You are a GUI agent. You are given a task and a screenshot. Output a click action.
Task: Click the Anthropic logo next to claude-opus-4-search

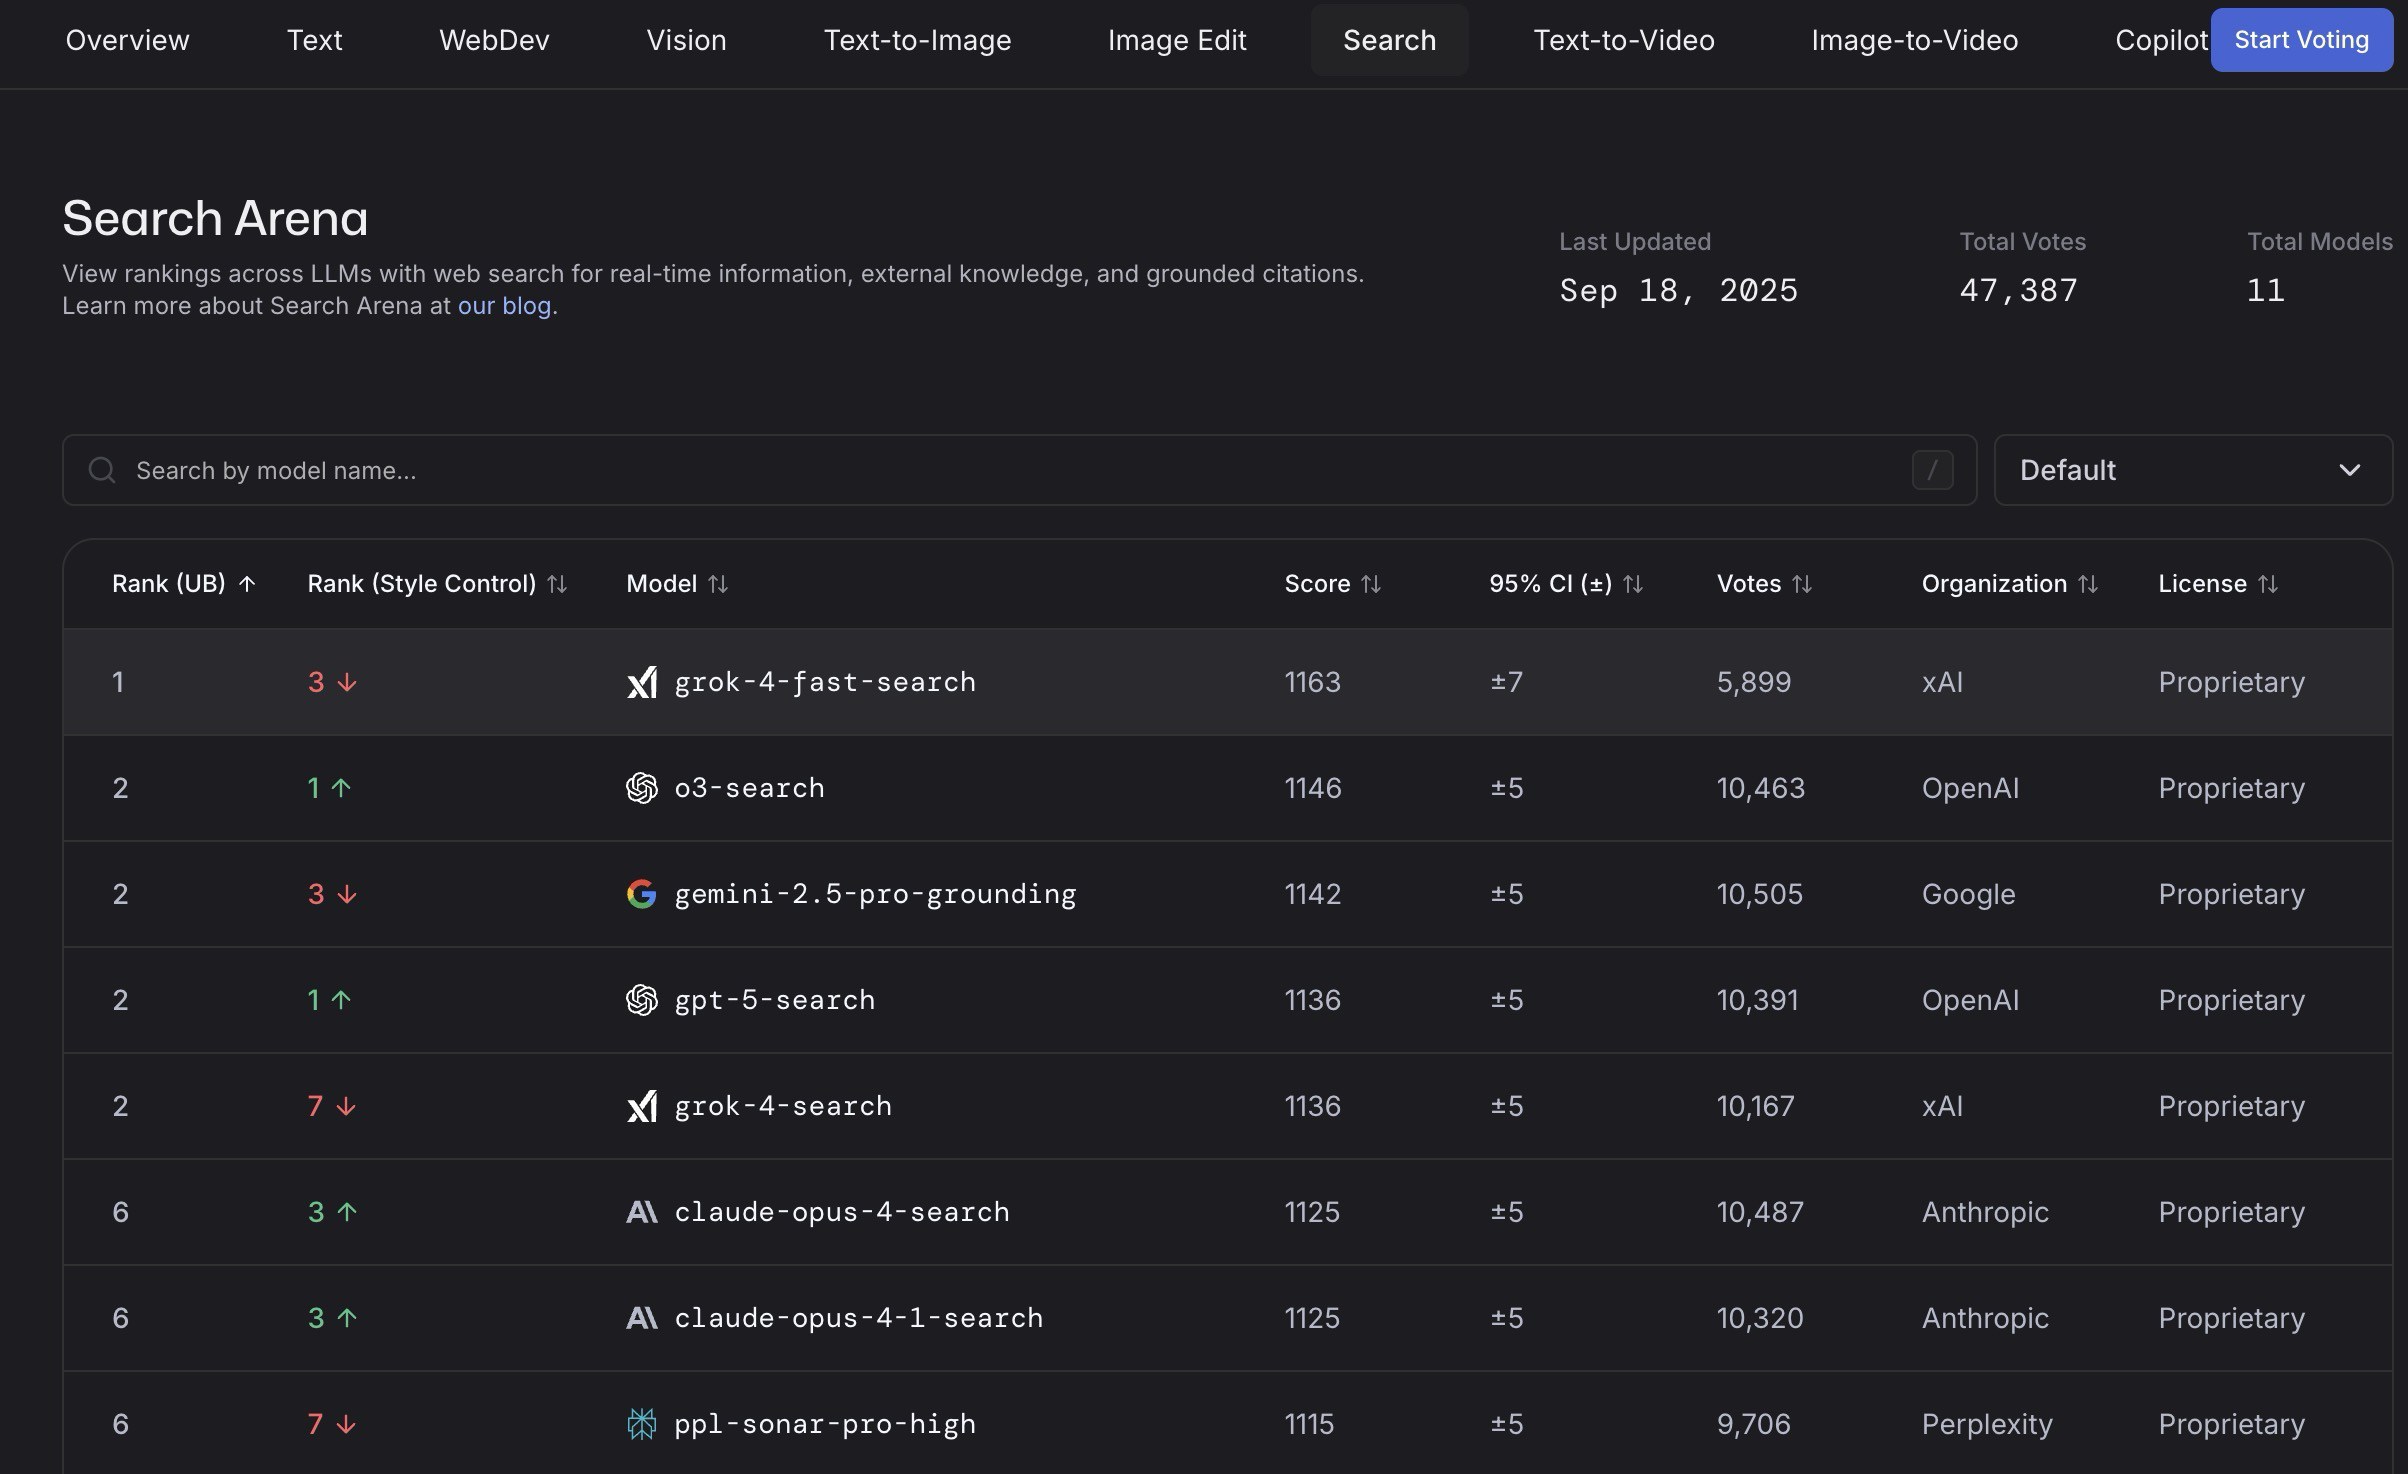[x=641, y=1212]
